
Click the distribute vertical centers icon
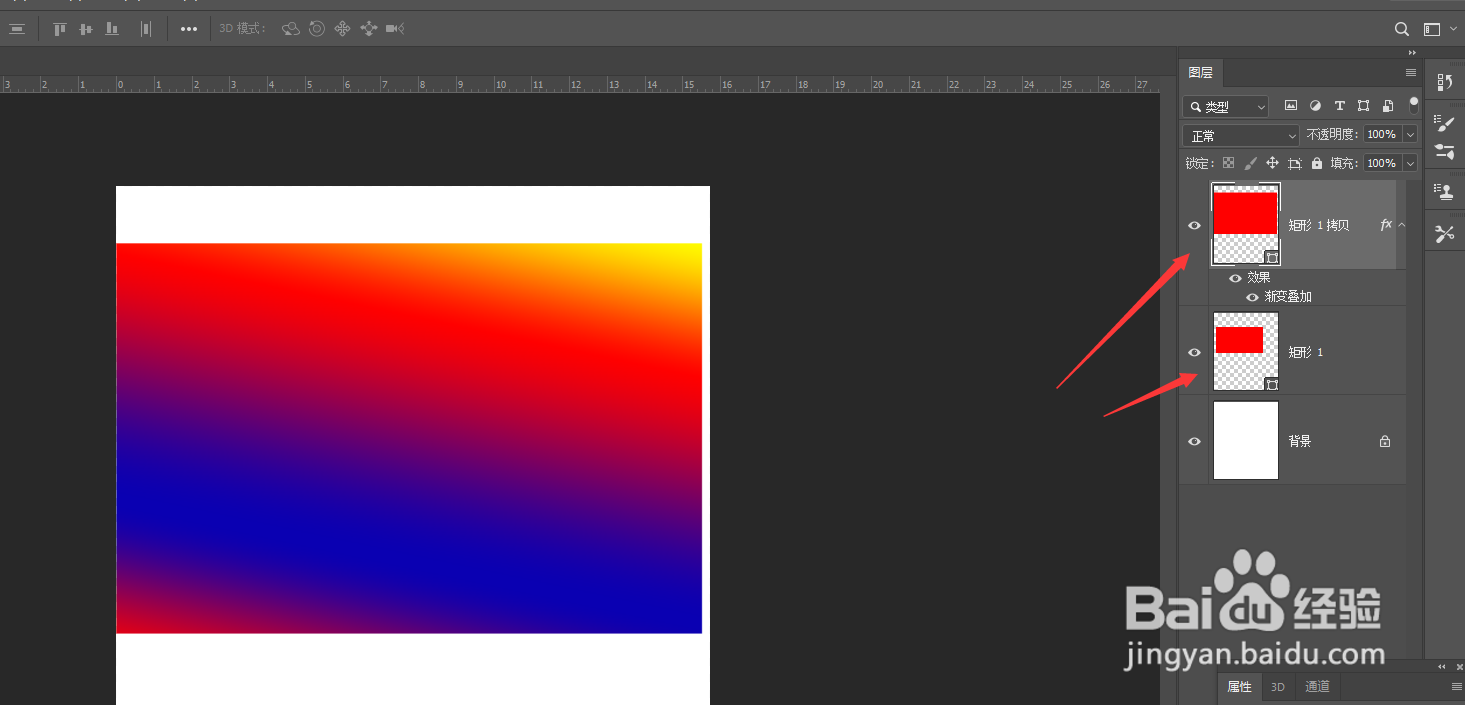click(17, 29)
